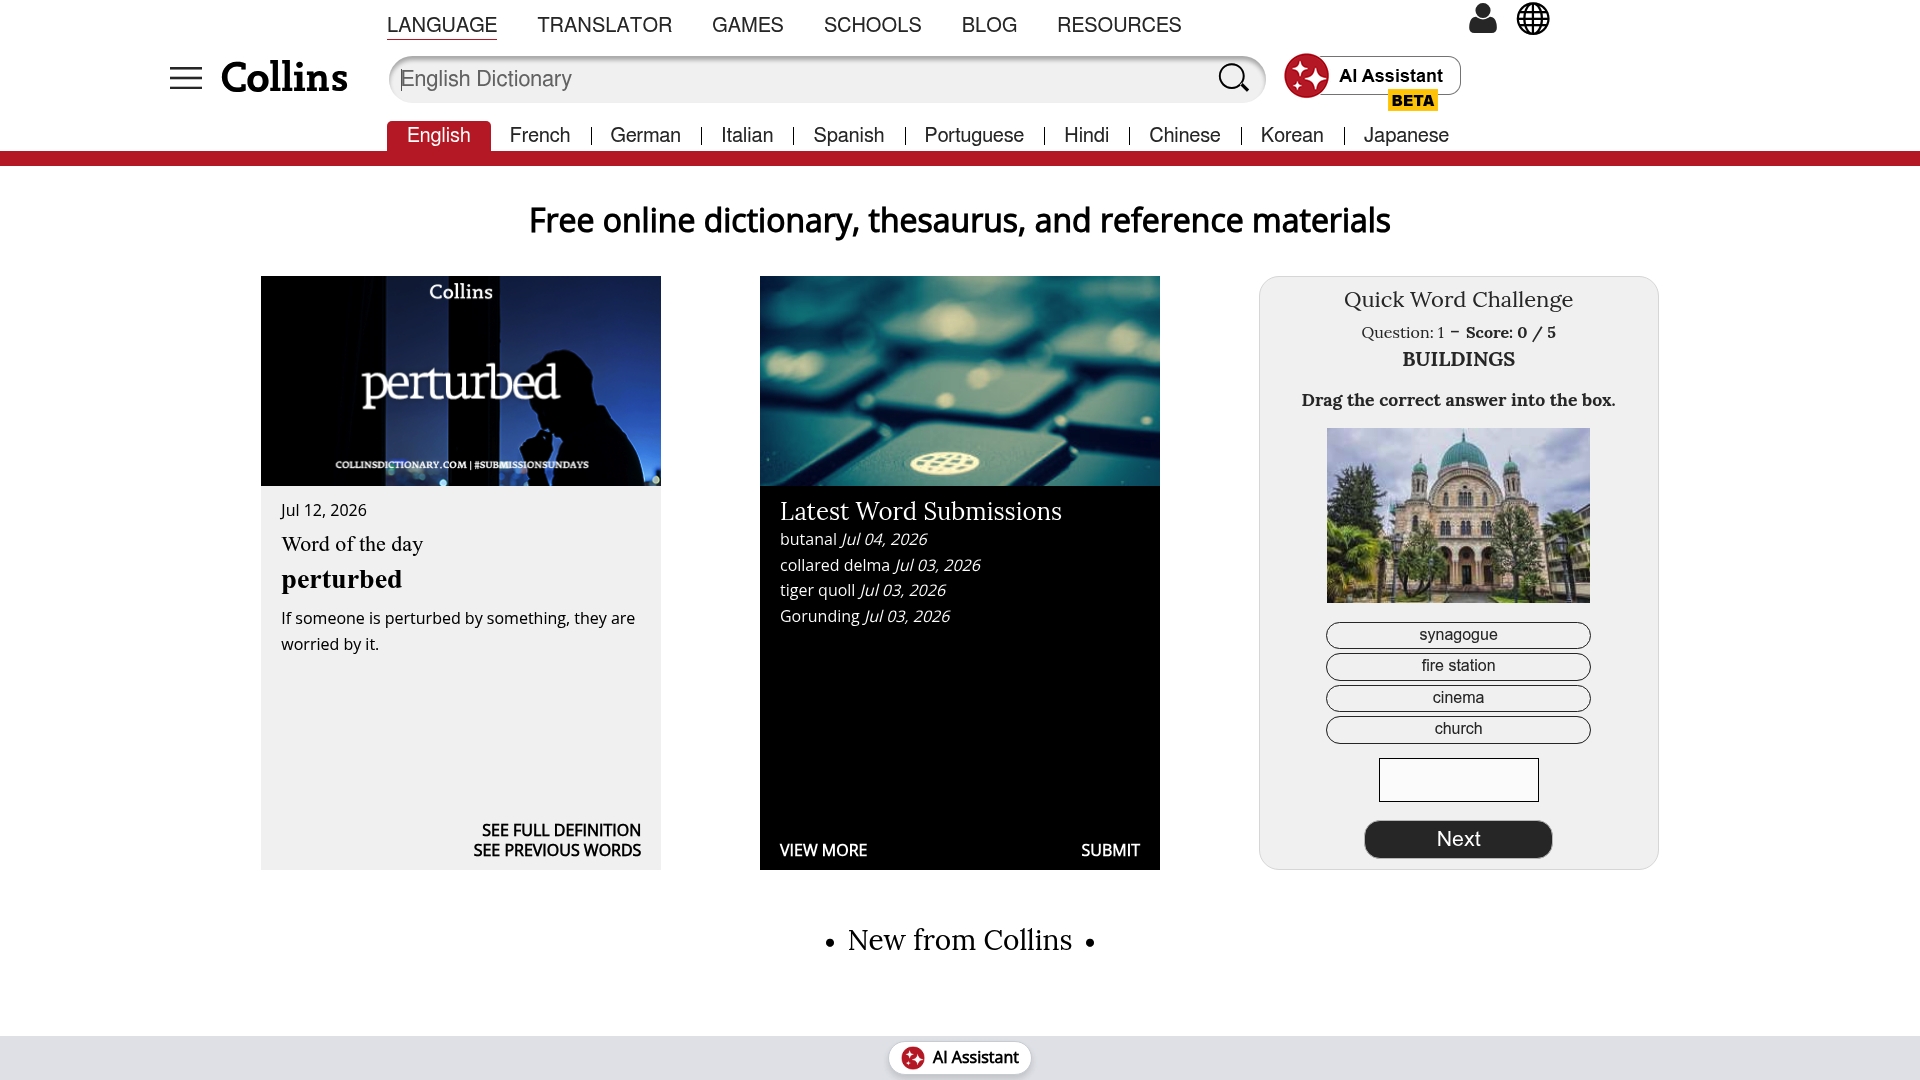Screen dimensions: 1920x1080
Task: Open the TRANSLATOR menu
Action: click(x=604, y=25)
